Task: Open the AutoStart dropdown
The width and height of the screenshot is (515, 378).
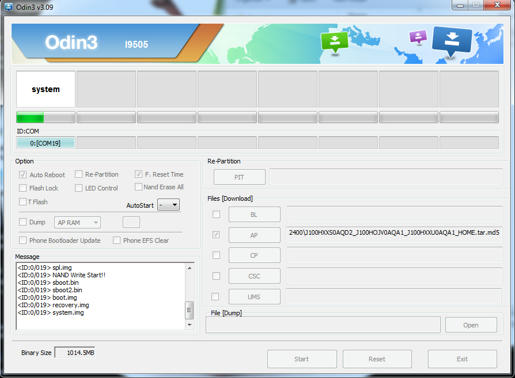Action: pyautogui.click(x=168, y=205)
